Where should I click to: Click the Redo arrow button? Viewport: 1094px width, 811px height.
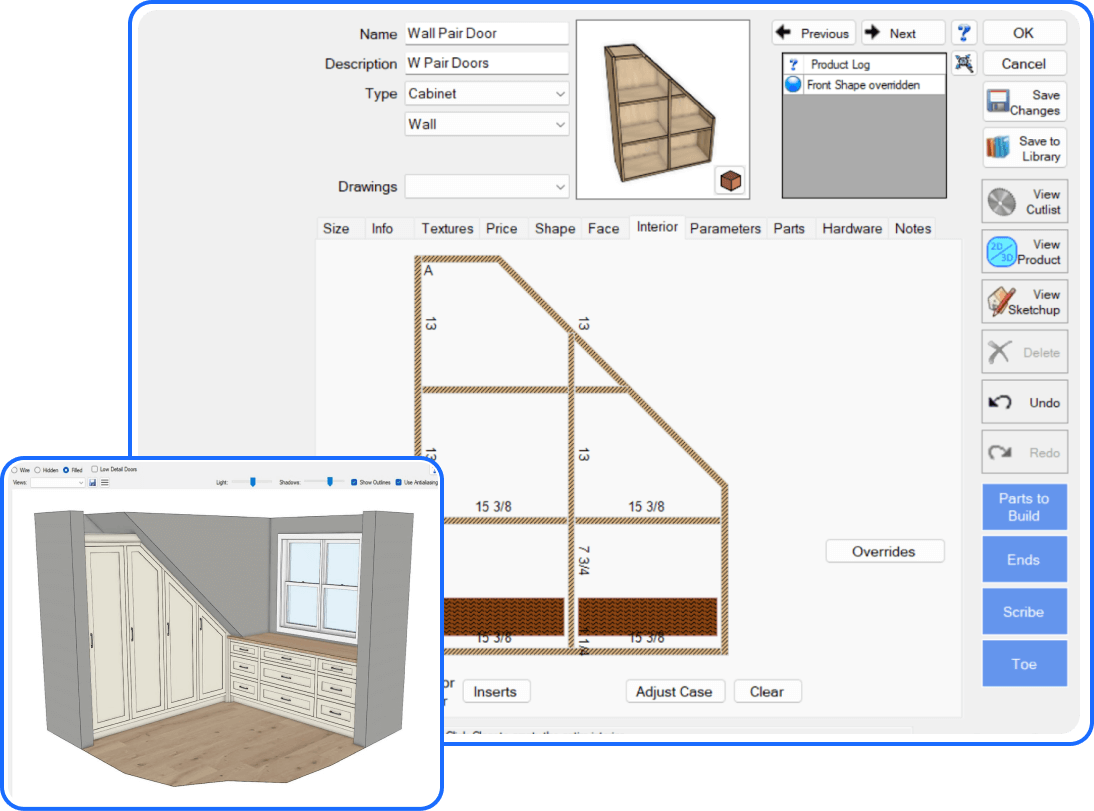pyautogui.click(x=1024, y=452)
